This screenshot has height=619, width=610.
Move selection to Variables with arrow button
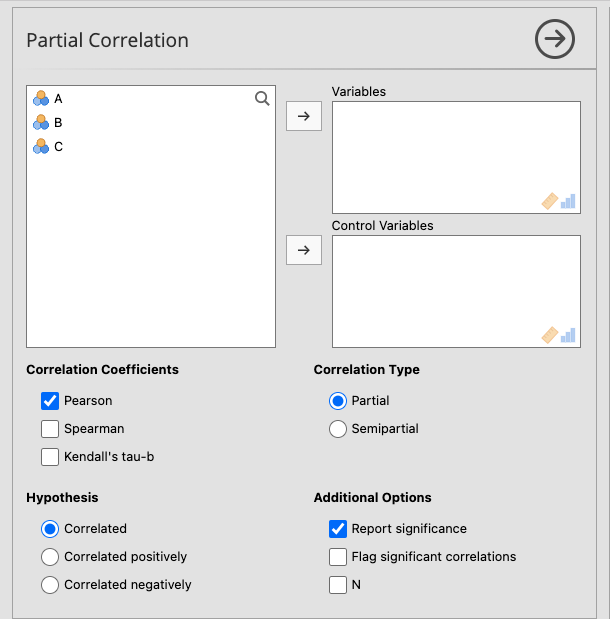[x=304, y=116]
